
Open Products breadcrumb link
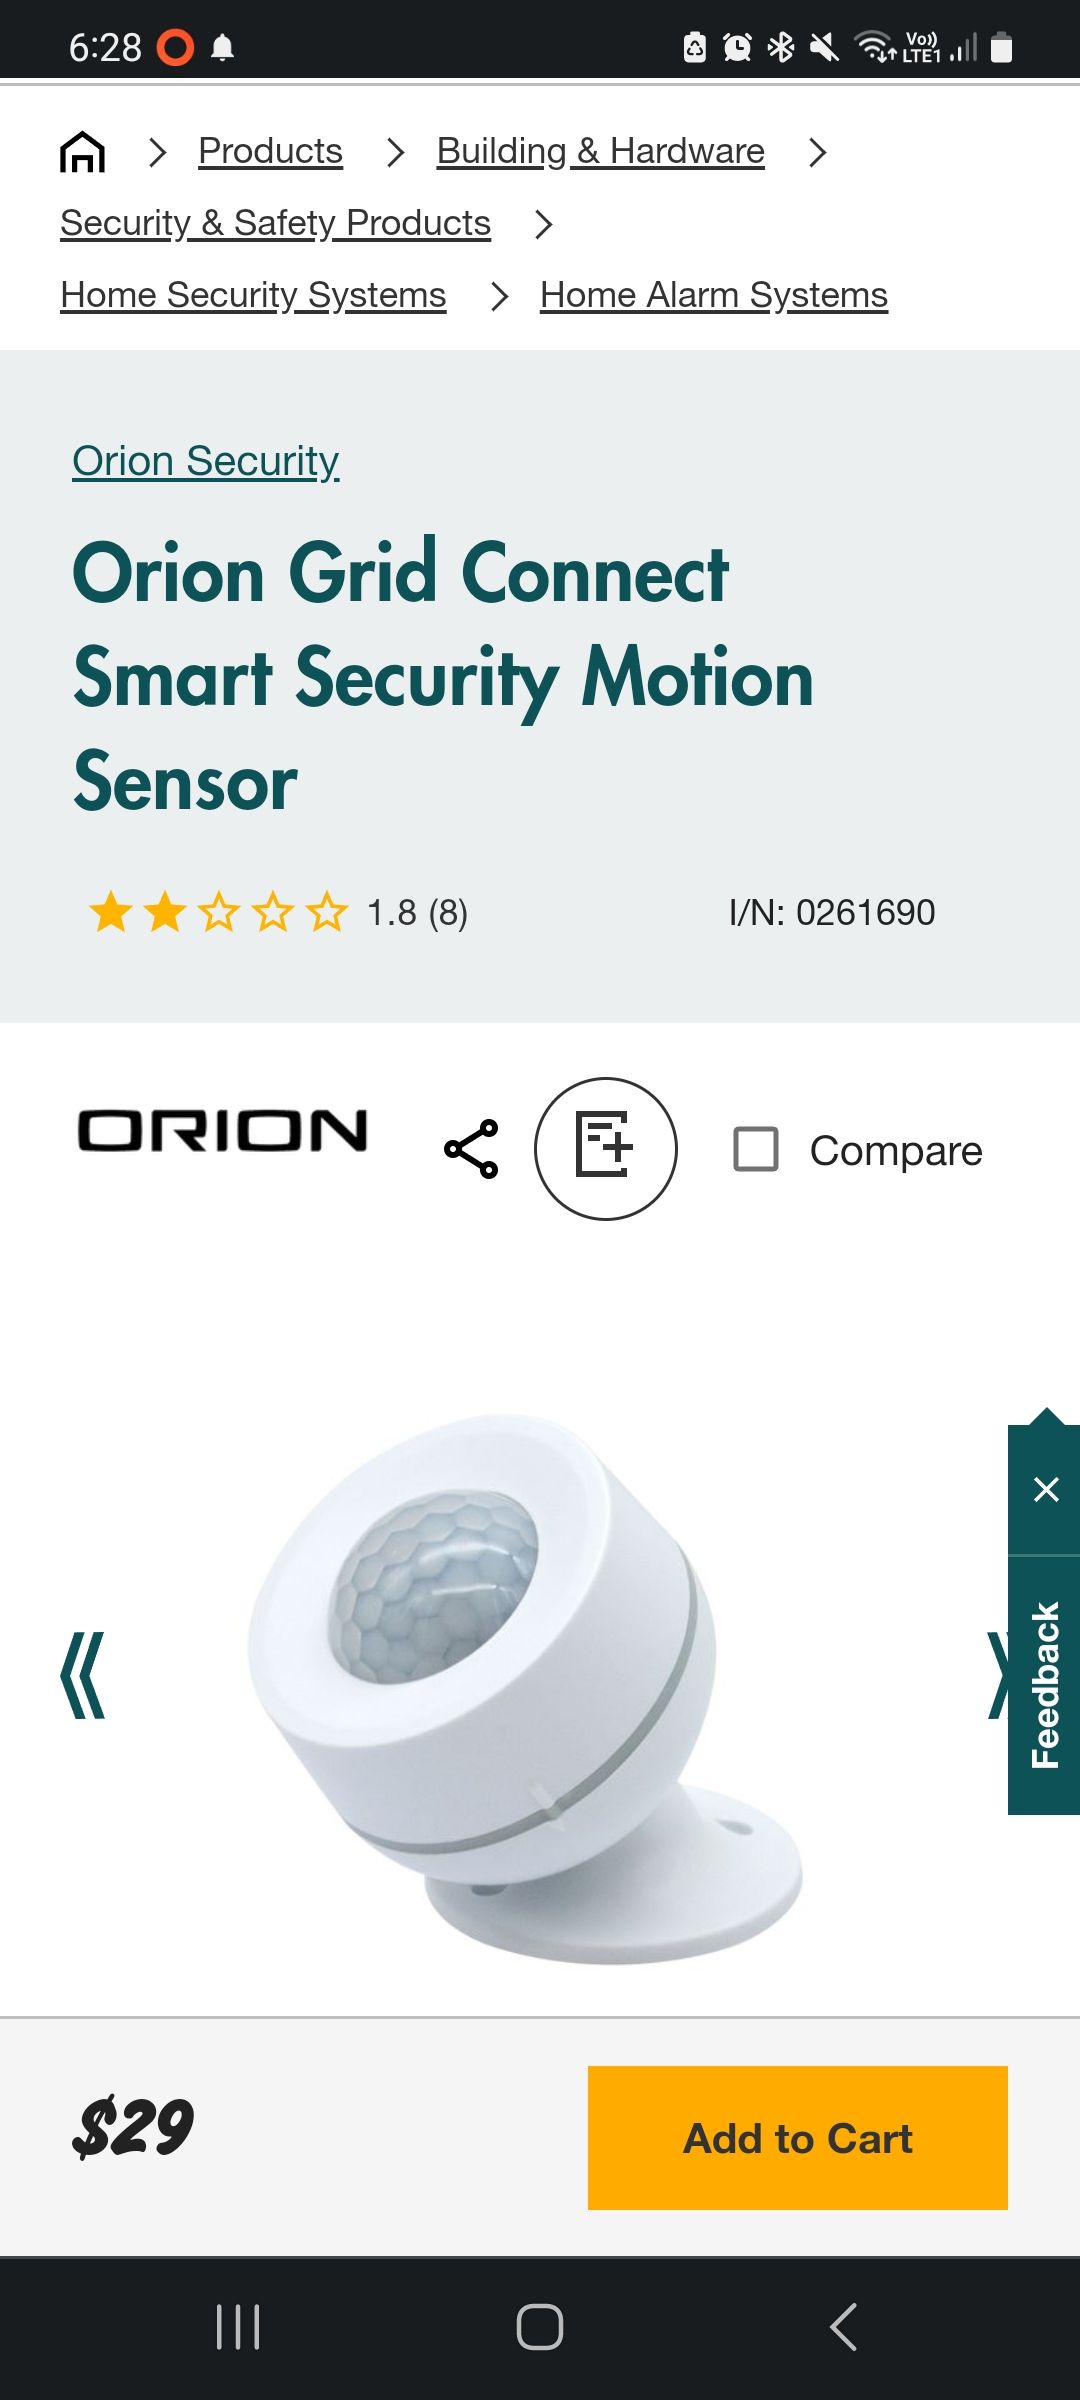coord(270,151)
